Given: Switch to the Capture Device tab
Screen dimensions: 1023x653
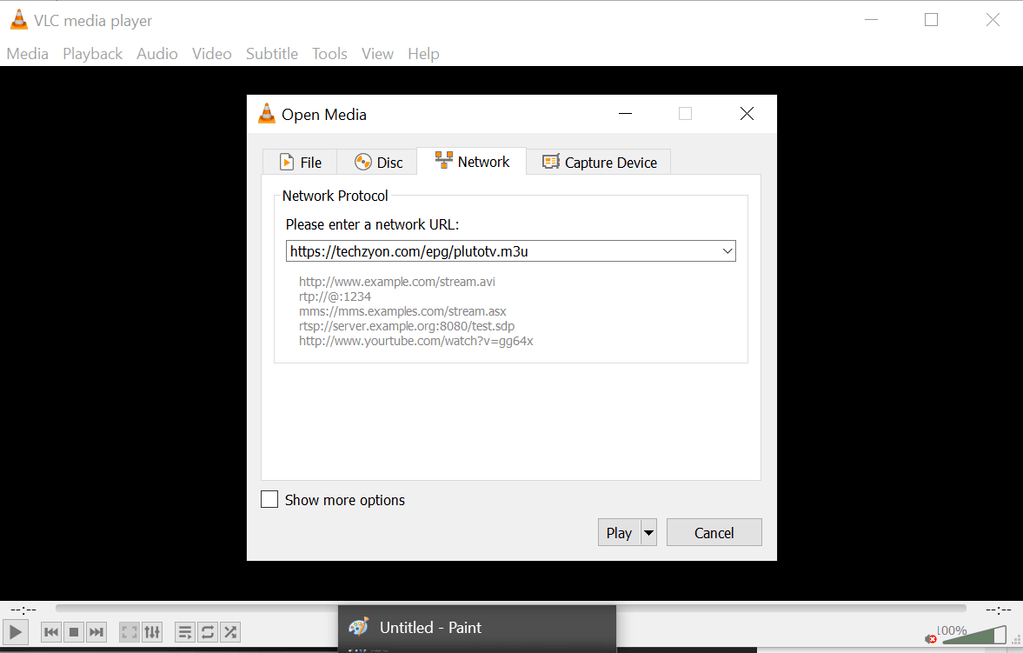Looking at the screenshot, I should click(599, 161).
